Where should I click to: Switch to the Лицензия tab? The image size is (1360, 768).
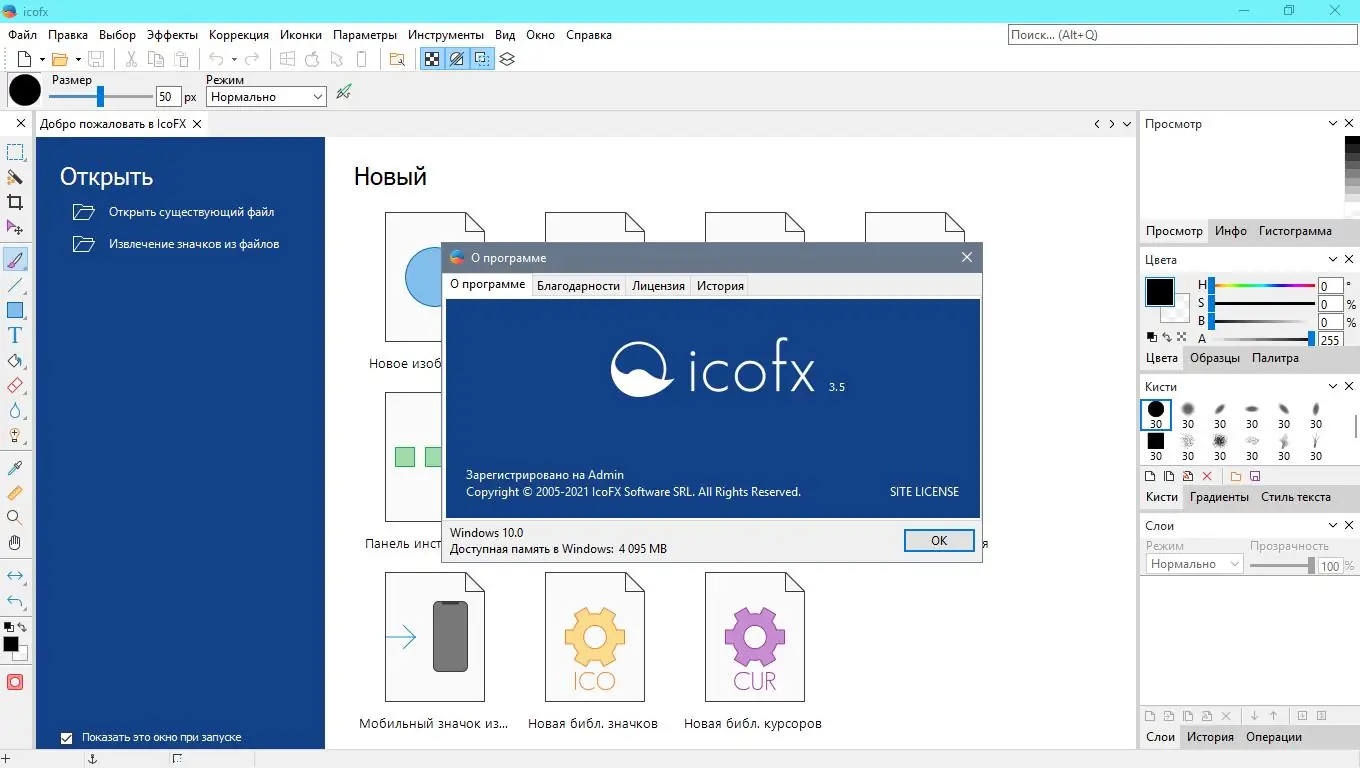(658, 285)
